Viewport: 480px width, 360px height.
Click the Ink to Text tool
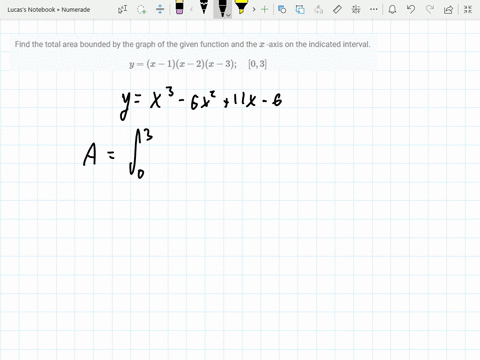(319, 9)
